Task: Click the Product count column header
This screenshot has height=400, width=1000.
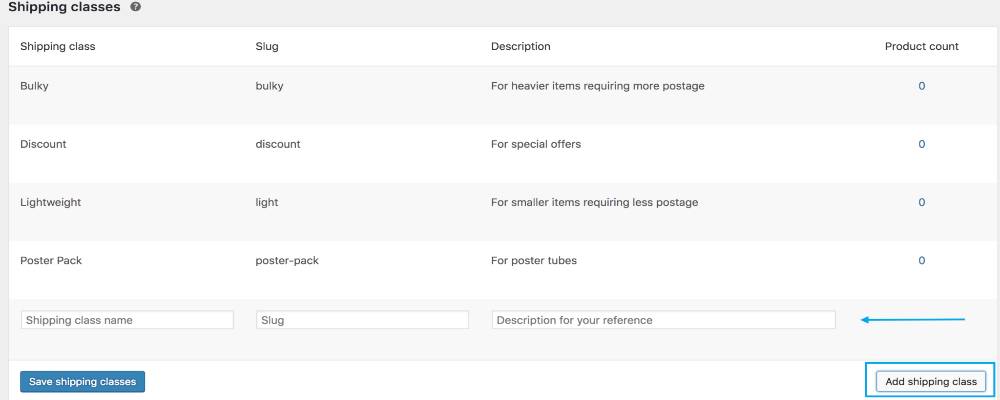Action: (921, 46)
